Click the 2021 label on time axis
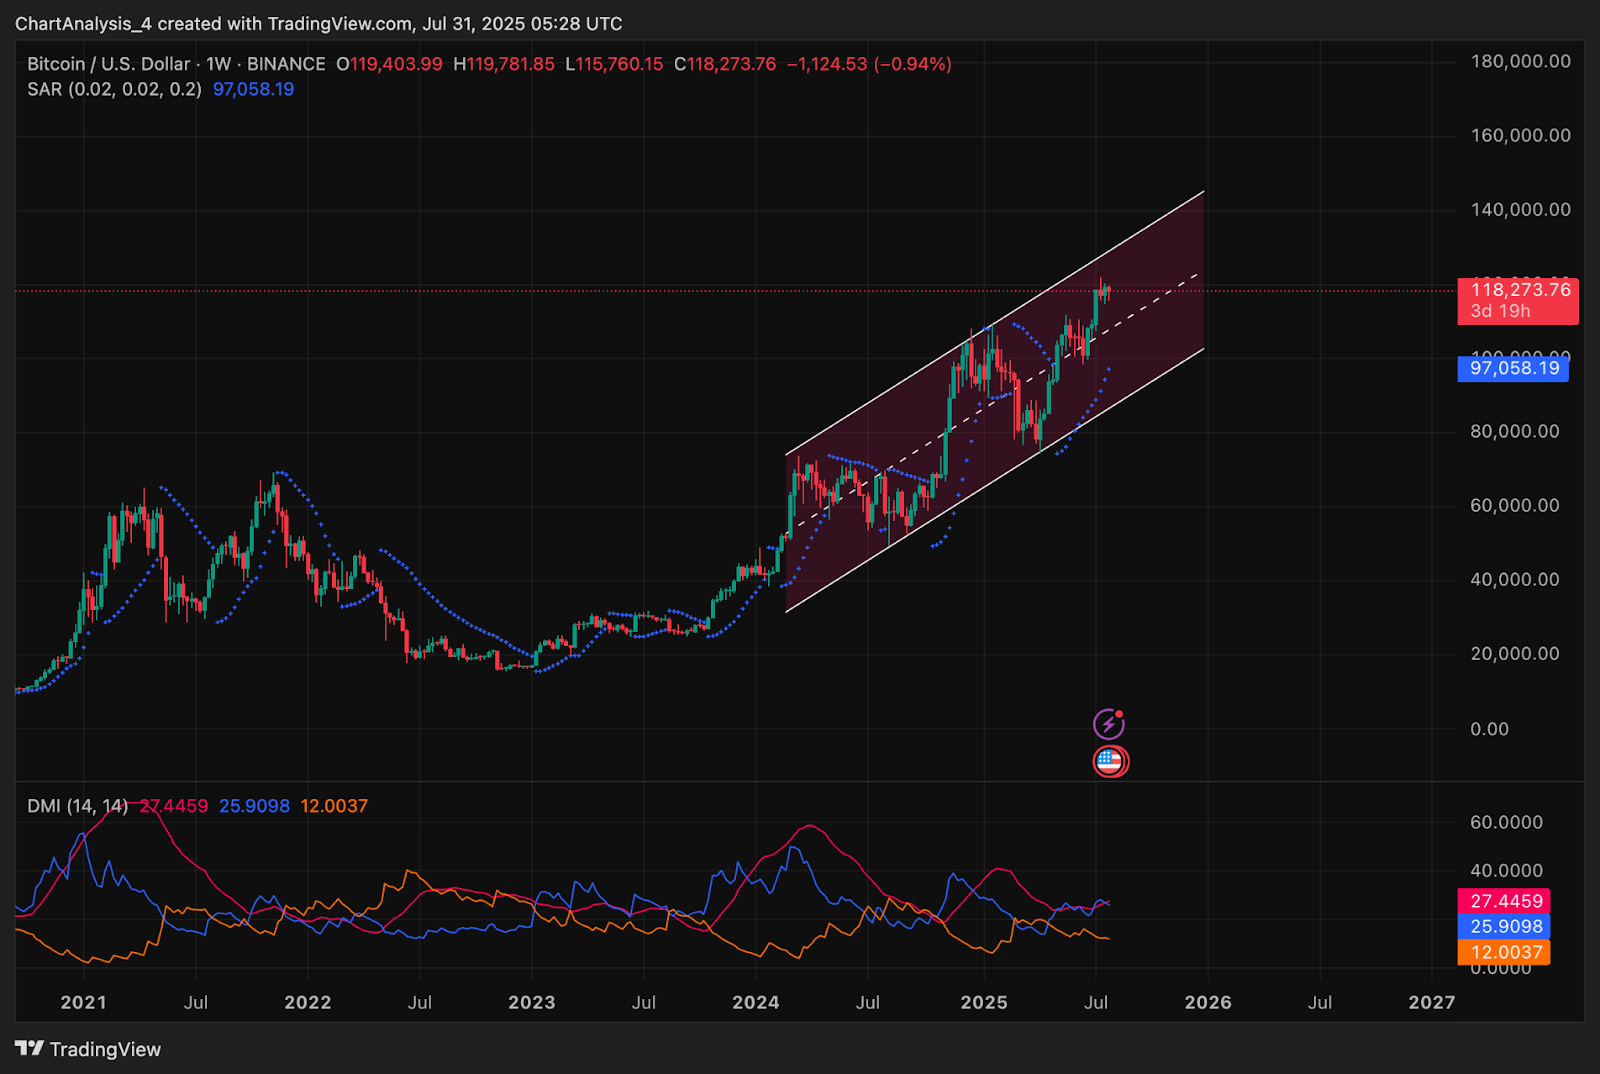 click(83, 1002)
